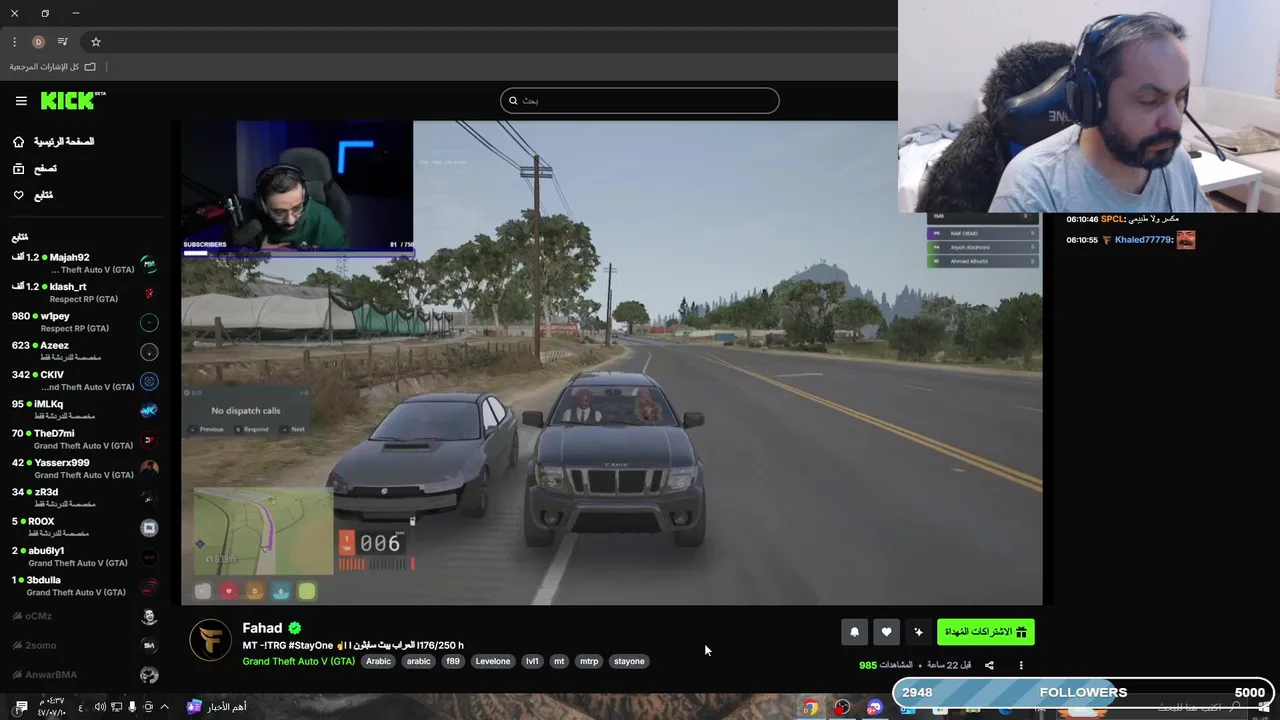Open the browser three-dot menu
Viewport: 1280px width, 720px height.
(x=14, y=42)
